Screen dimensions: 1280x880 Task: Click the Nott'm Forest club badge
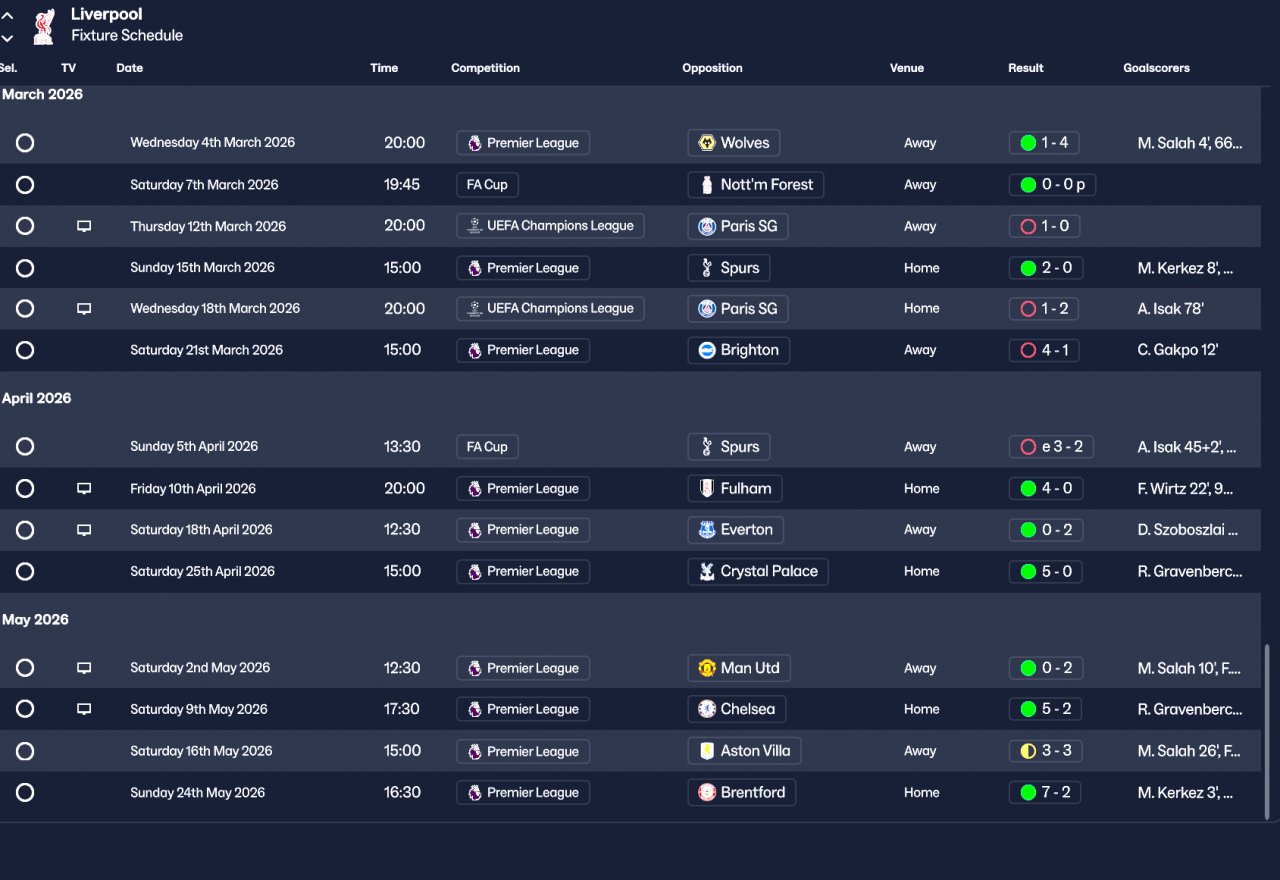(707, 185)
